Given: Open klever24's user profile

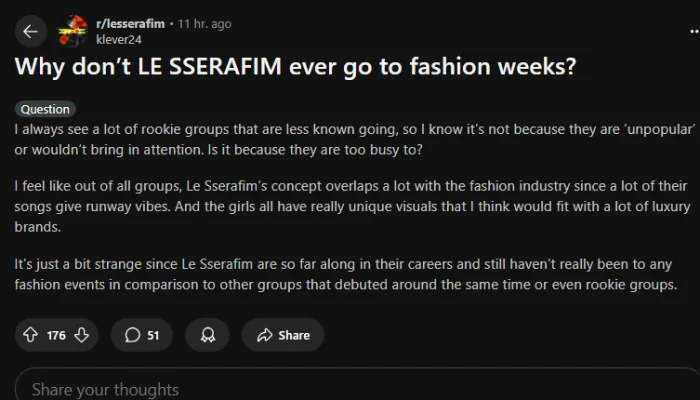Looking at the screenshot, I should [116, 39].
